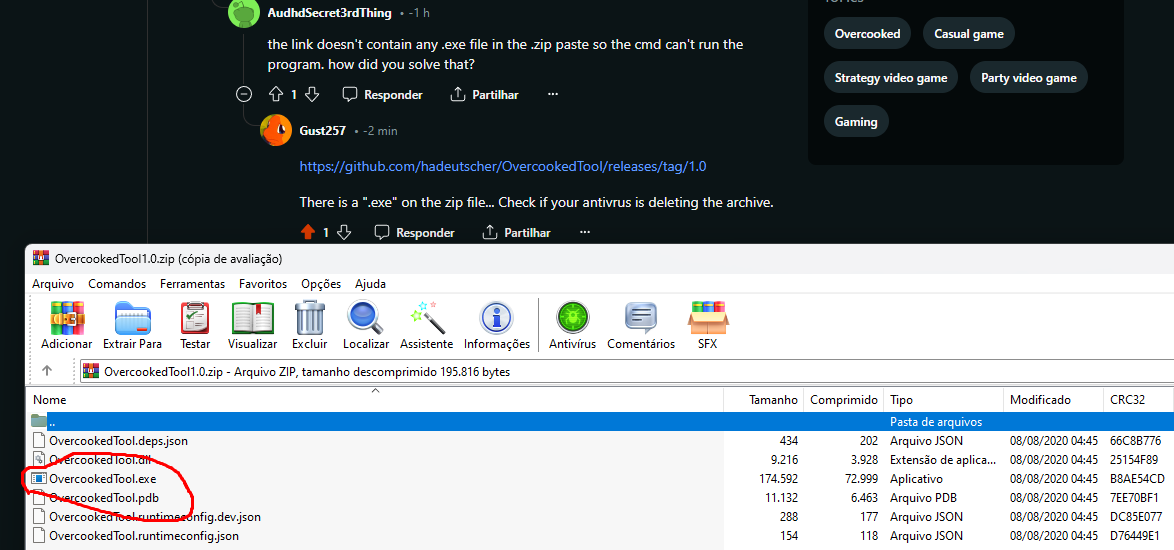Screen dimensions: 1174x550
Task: Click Partilhar under AudhdSecret3rdThing's comment
Action: click(484, 94)
